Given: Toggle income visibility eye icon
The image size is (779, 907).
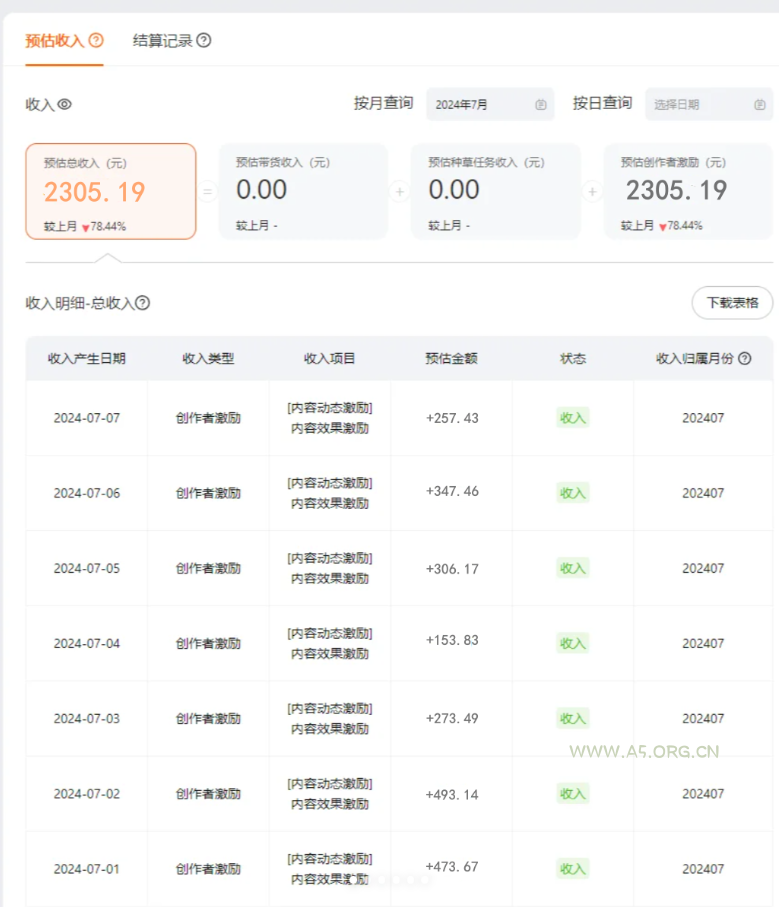Looking at the screenshot, I should coord(65,104).
